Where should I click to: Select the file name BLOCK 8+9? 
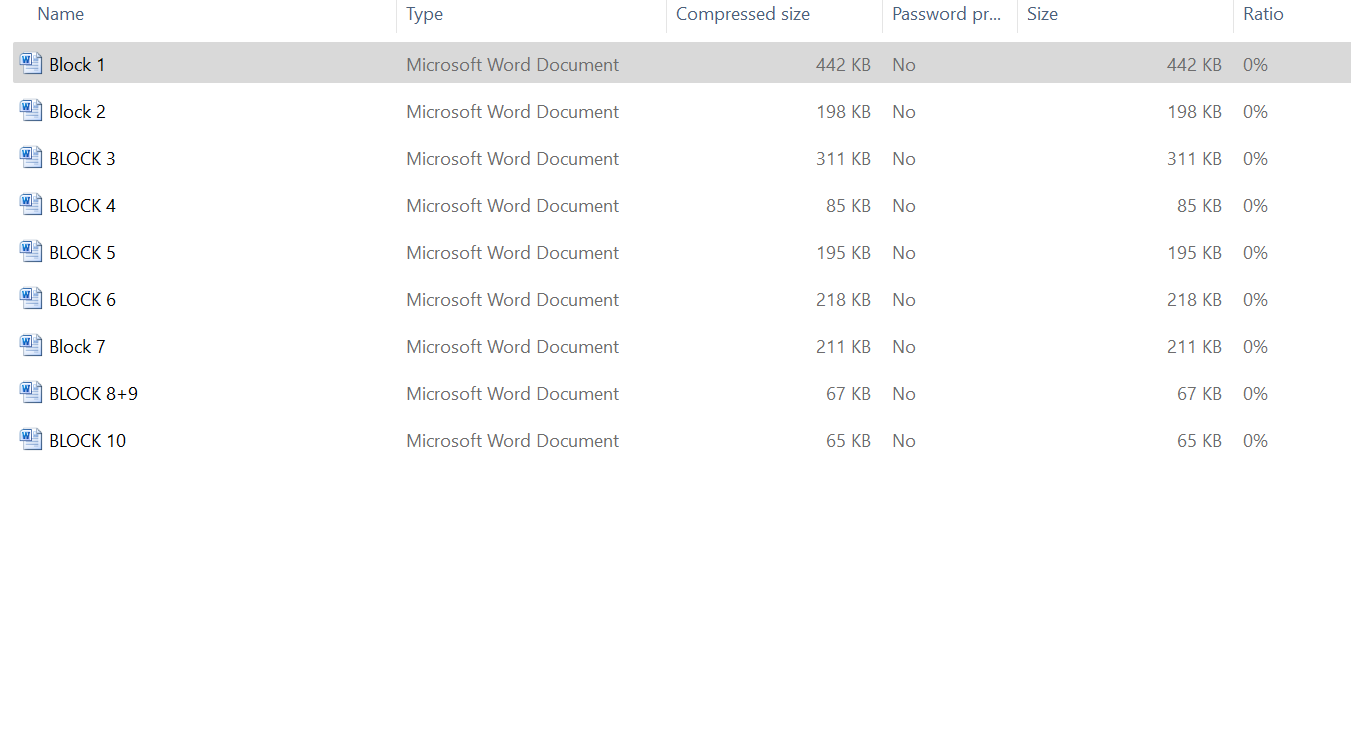tap(93, 394)
